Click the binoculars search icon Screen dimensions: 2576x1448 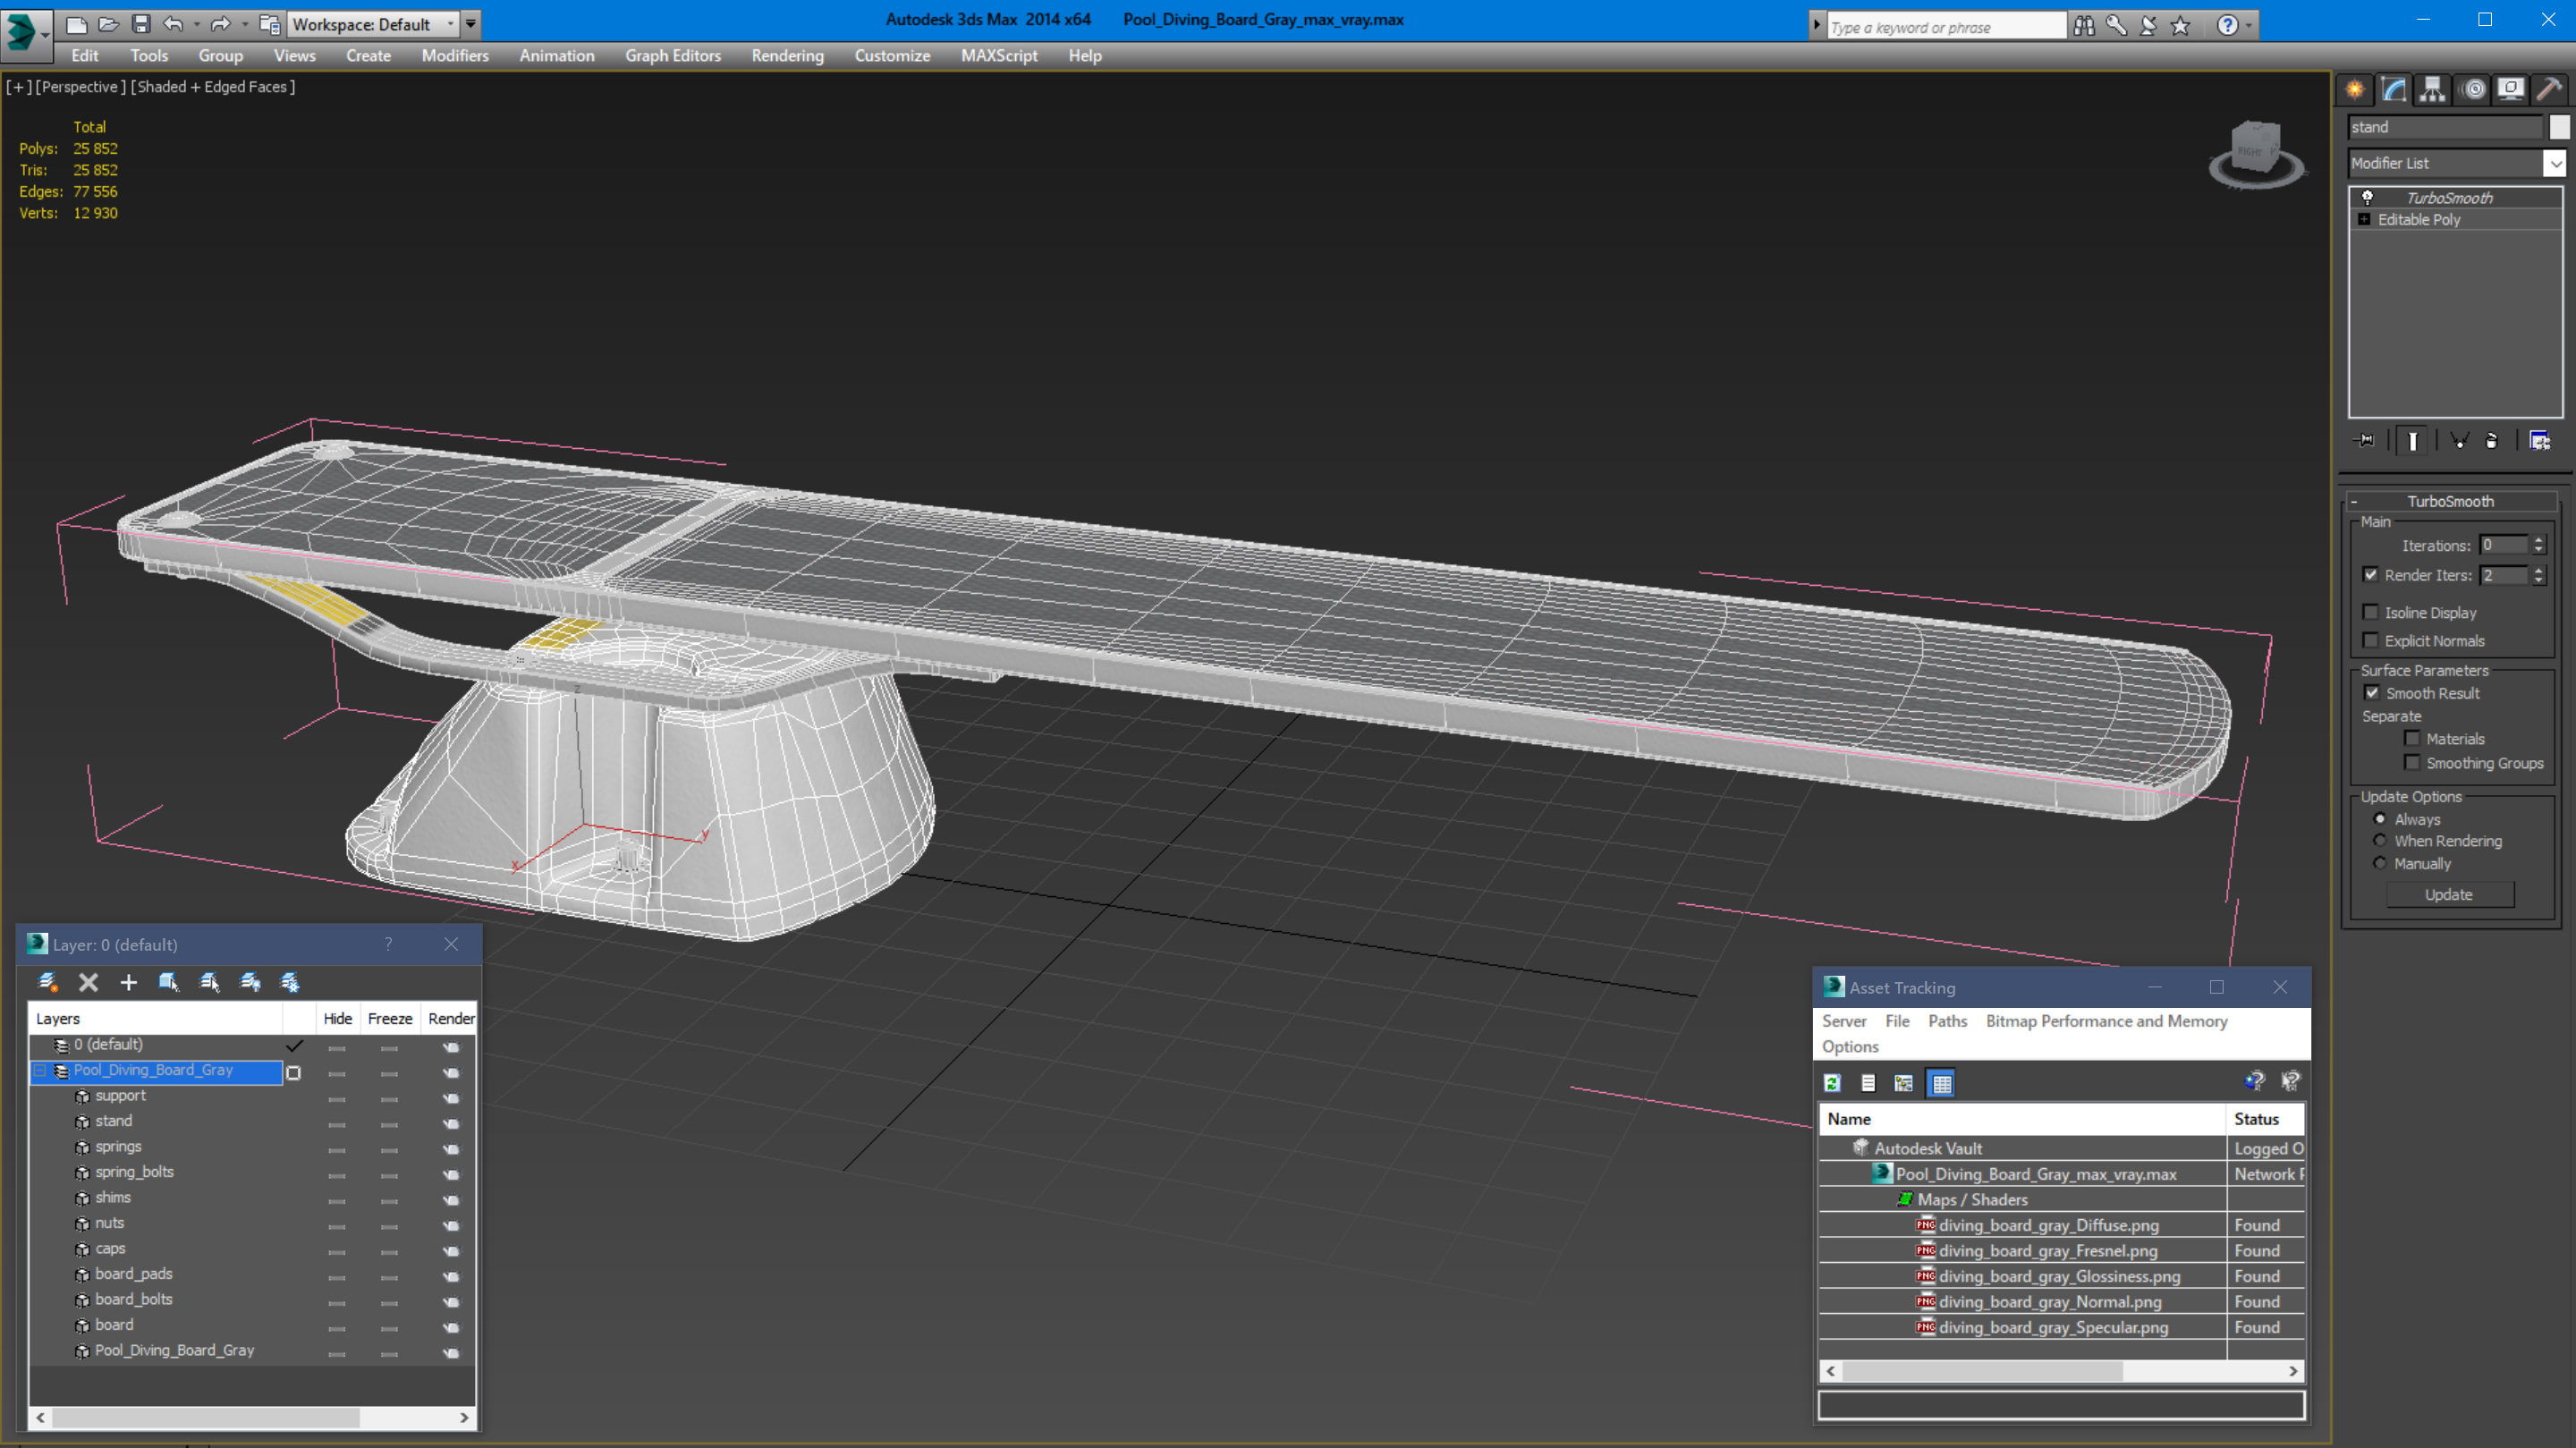click(2084, 26)
